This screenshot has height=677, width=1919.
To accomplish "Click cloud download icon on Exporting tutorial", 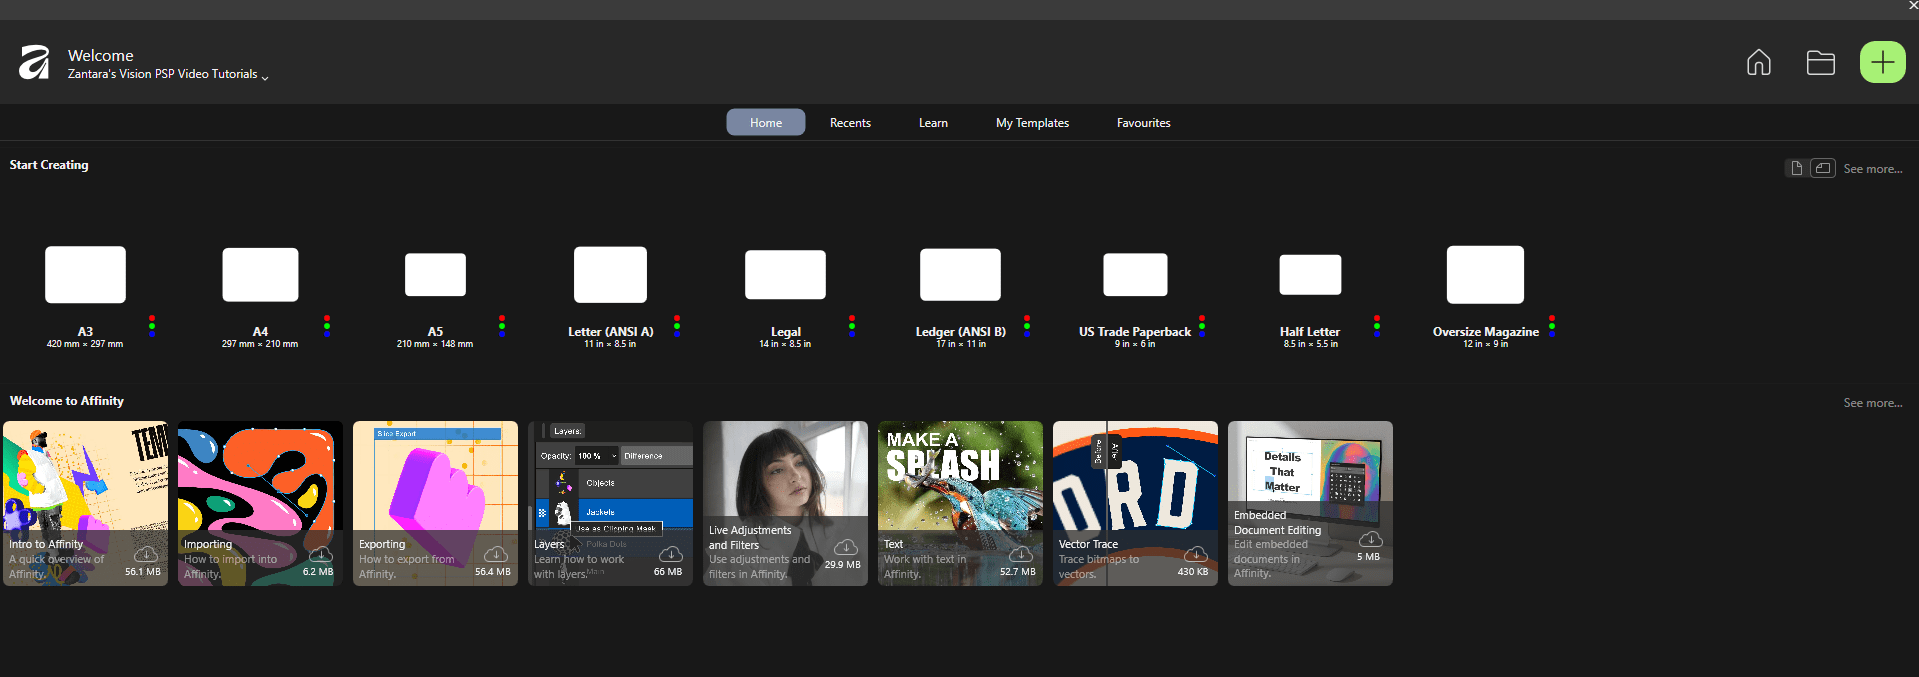I will tap(496, 554).
